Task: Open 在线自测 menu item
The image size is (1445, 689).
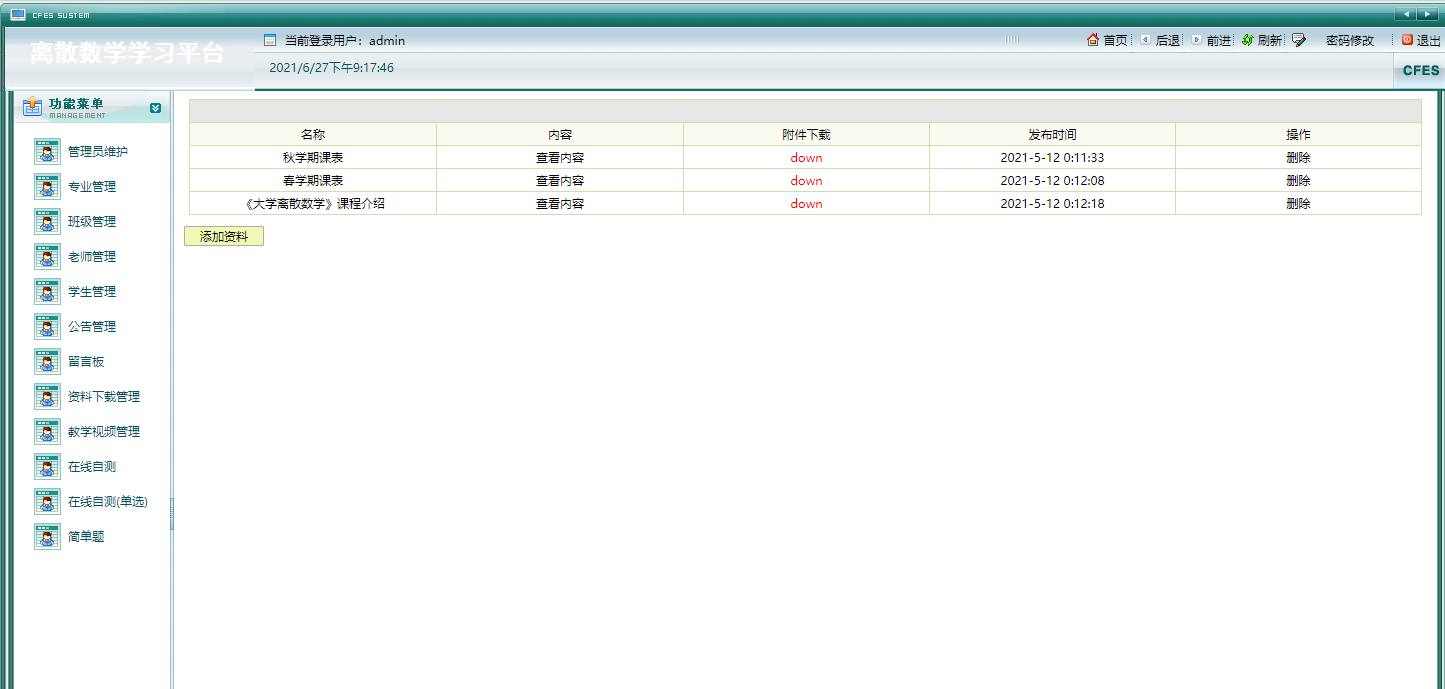Action: (x=92, y=467)
